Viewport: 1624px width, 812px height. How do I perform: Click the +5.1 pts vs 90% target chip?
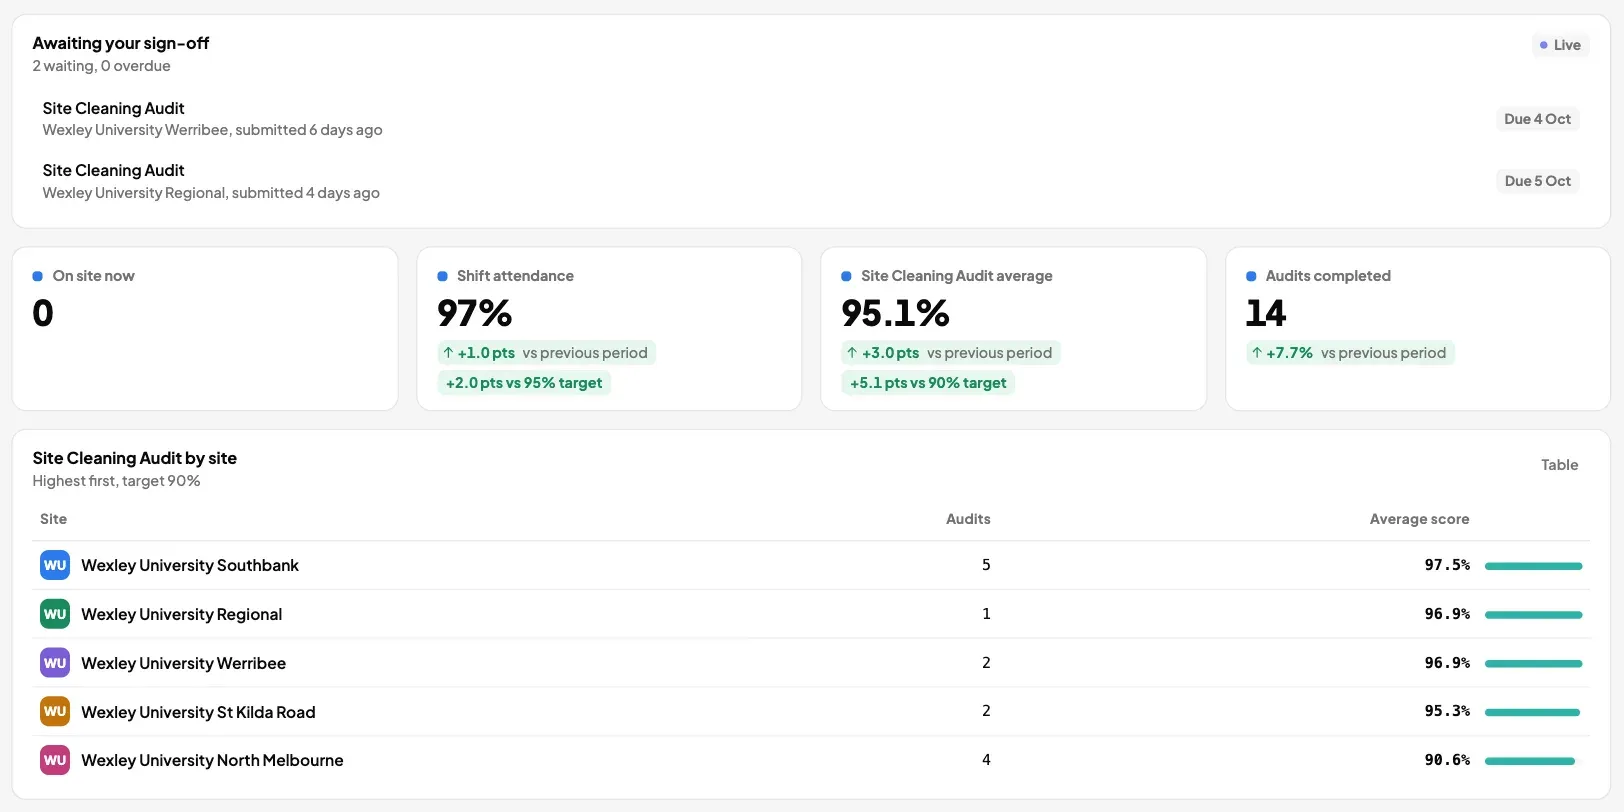[928, 383]
